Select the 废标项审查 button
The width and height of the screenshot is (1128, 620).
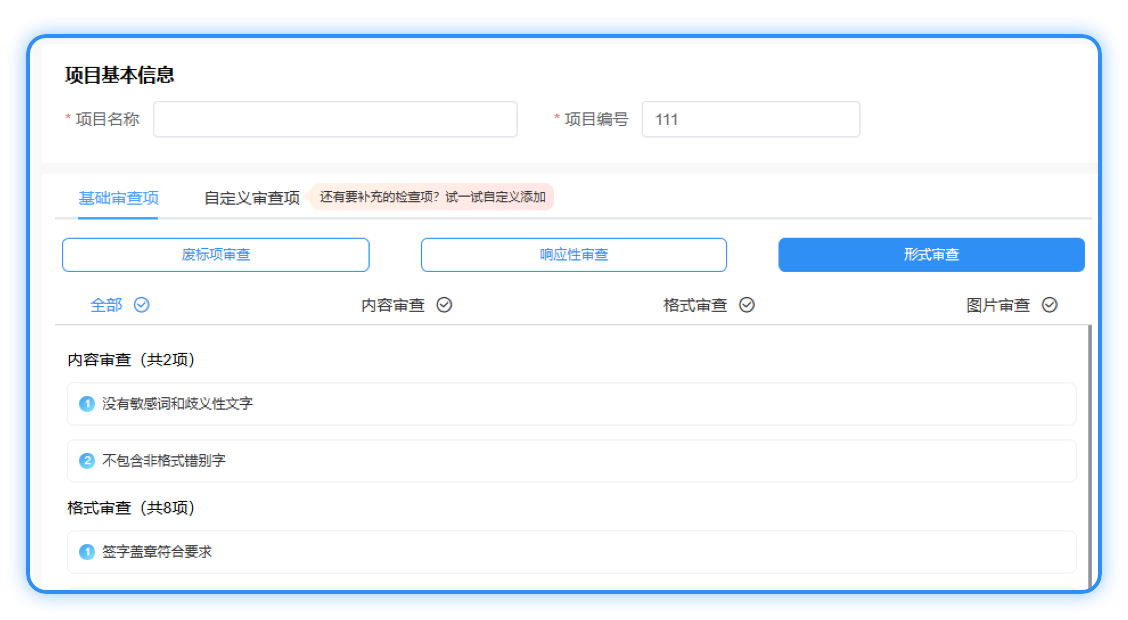[x=216, y=255]
